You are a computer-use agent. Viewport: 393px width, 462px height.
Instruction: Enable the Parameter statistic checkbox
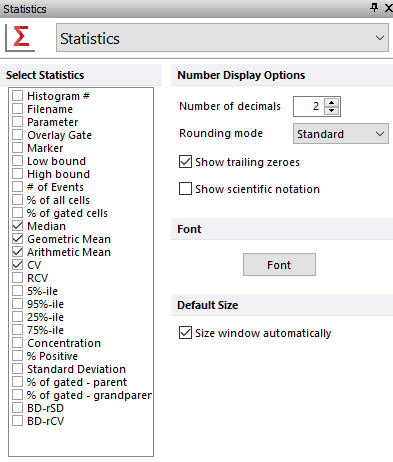(x=17, y=122)
